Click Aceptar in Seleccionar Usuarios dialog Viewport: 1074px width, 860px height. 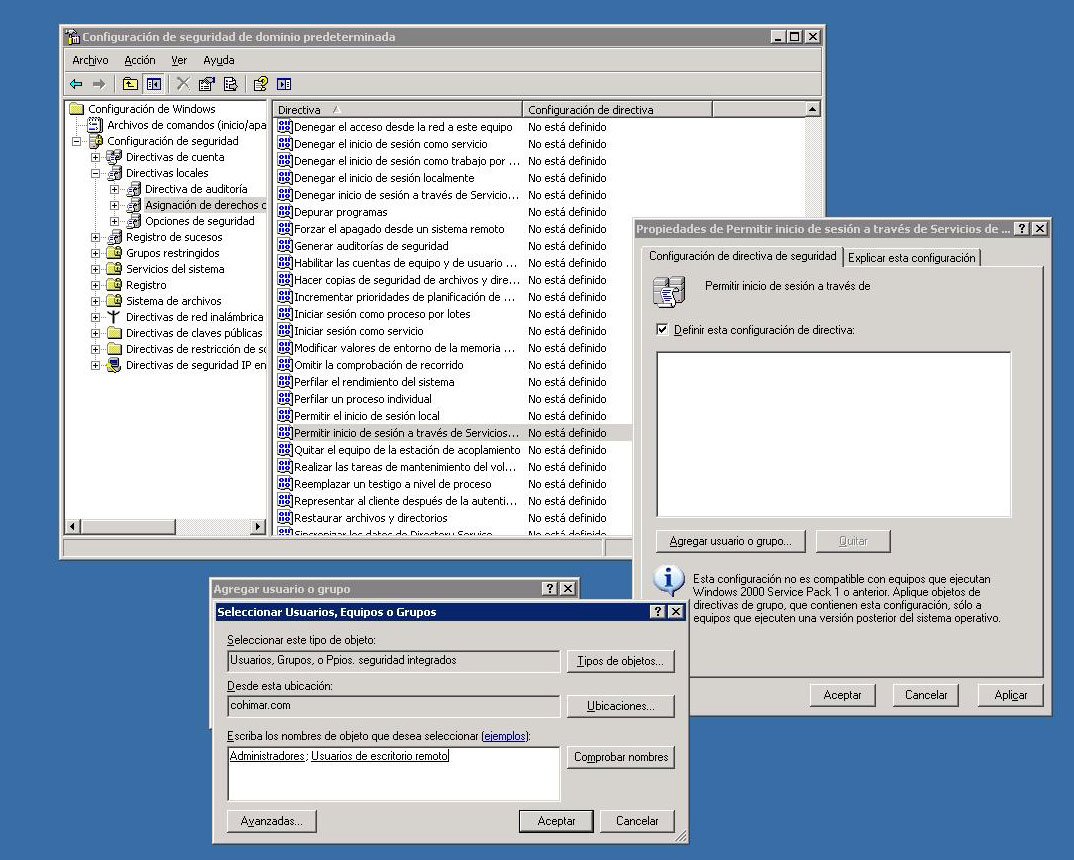[x=555, y=820]
